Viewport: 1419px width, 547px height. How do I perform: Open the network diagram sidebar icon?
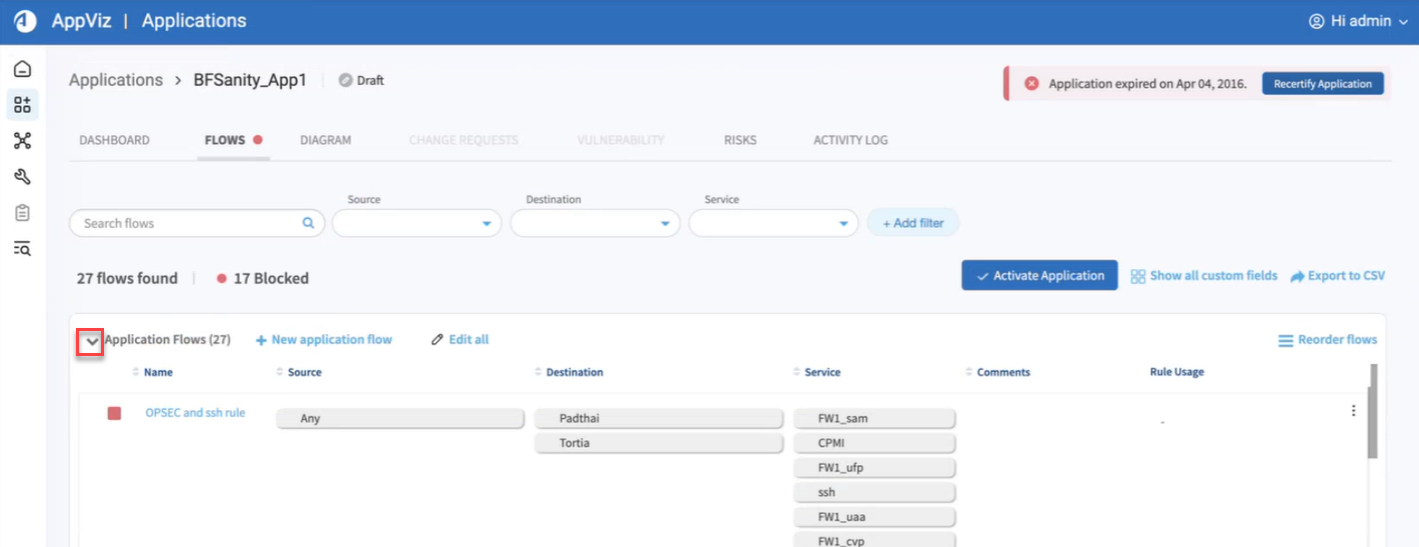point(22,141)
